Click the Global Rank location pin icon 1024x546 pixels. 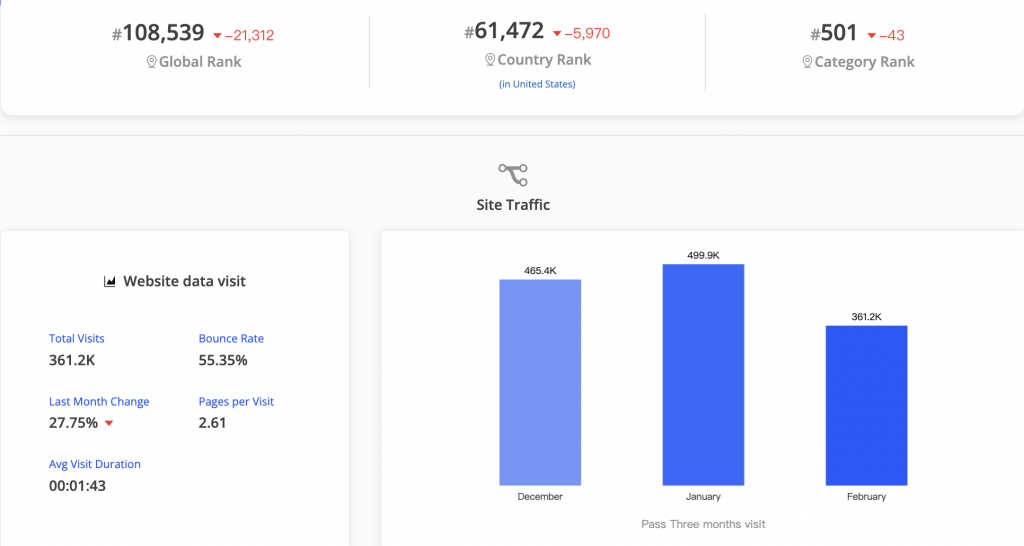(152, 61)
